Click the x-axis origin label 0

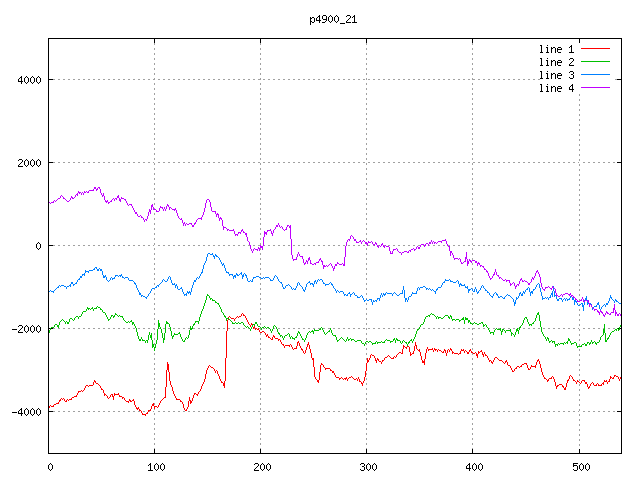tap(50, 467)
